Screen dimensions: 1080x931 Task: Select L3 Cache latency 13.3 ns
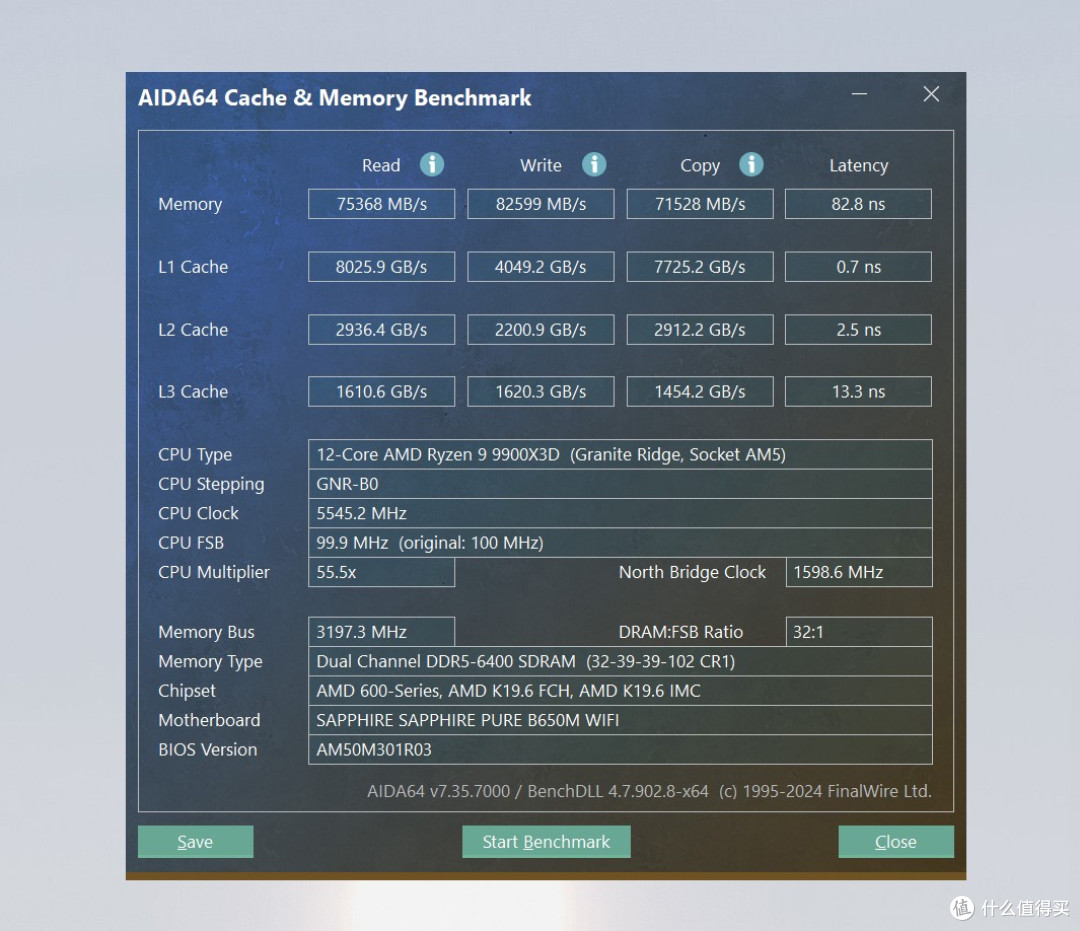click(x=858, y=391)
